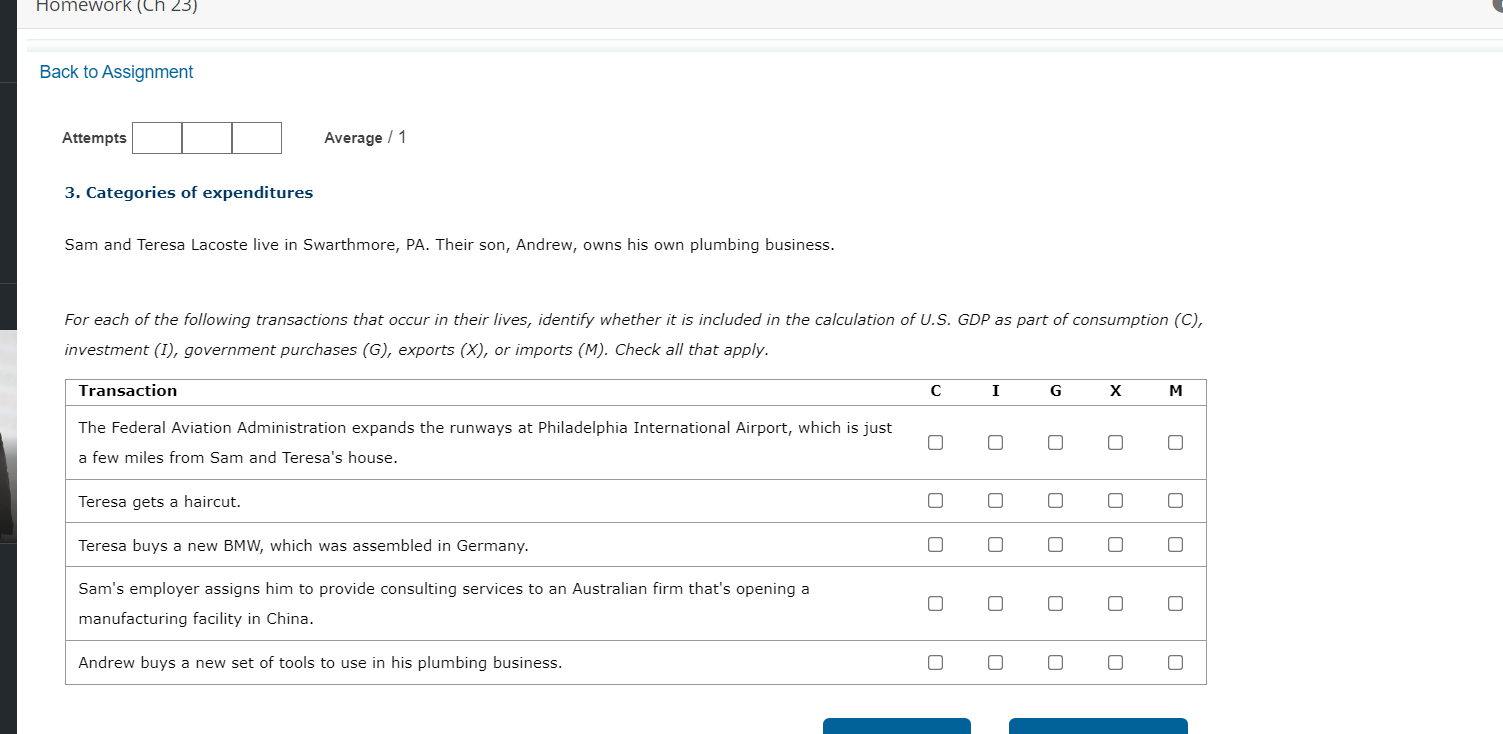The width and height of the screenshot is (1503, 734).
Task: Check G for Teresa gets a haircut
Action: [1055, 501]
